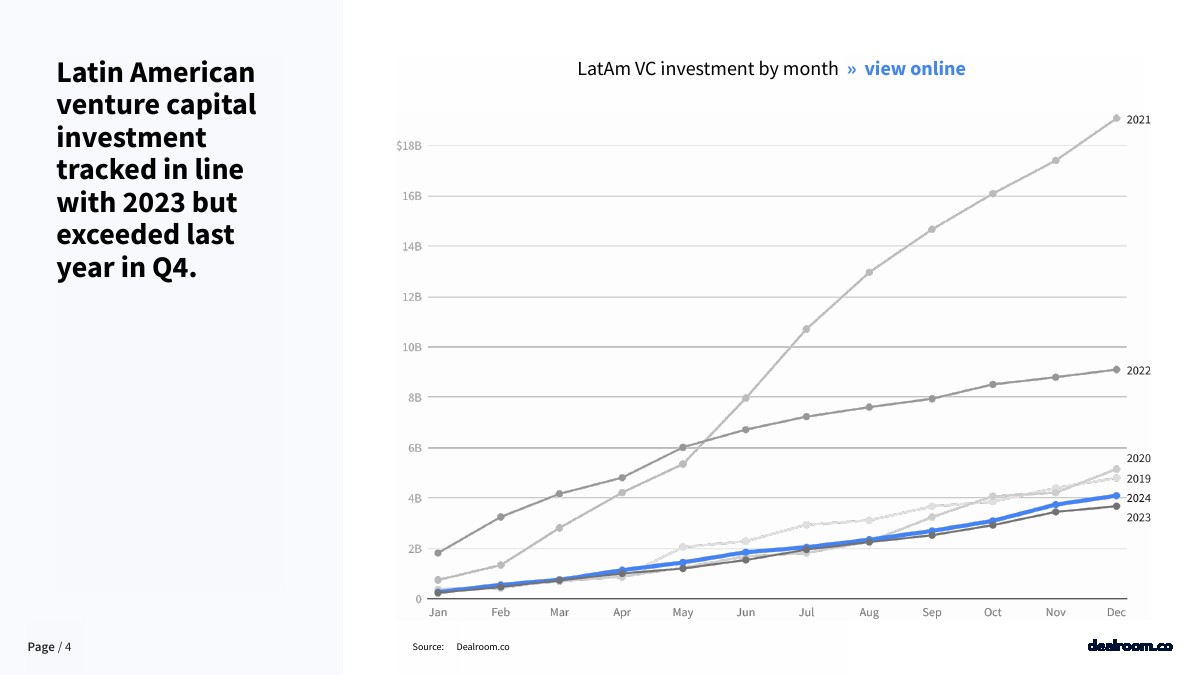Click the 2019 series label

pos(1138,479)
